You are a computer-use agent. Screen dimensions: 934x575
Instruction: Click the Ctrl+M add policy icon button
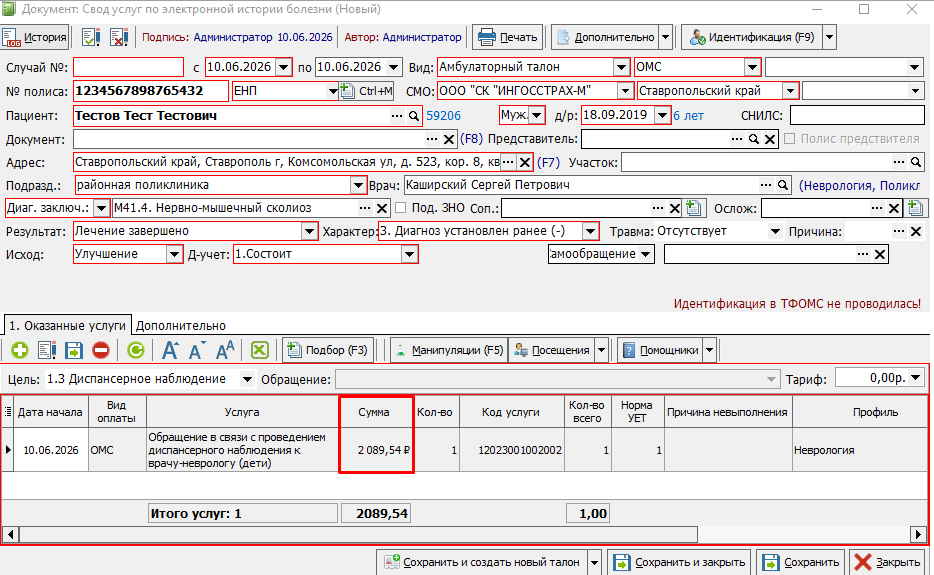click(x=366, y=91)
